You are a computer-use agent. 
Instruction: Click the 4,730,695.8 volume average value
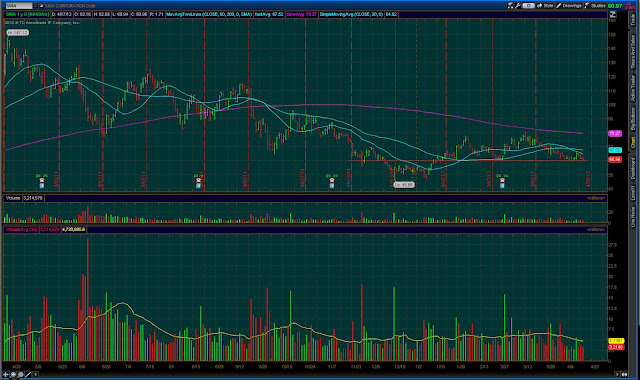point(73,229)
